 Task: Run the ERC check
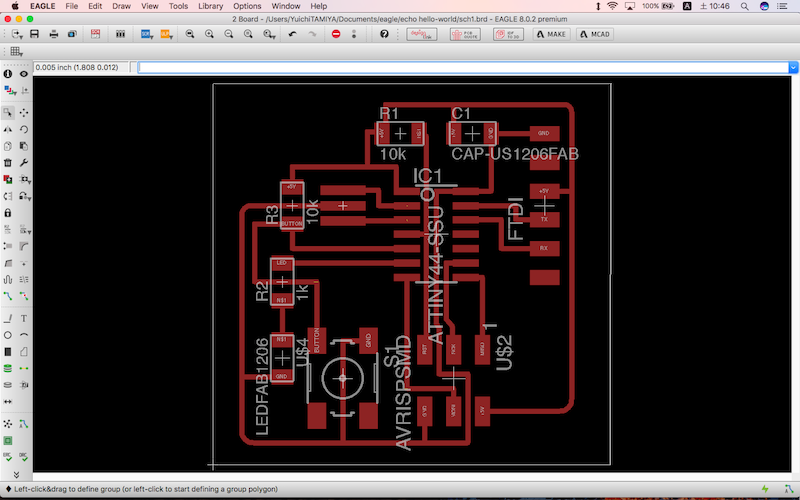click(x=8, y=457)
